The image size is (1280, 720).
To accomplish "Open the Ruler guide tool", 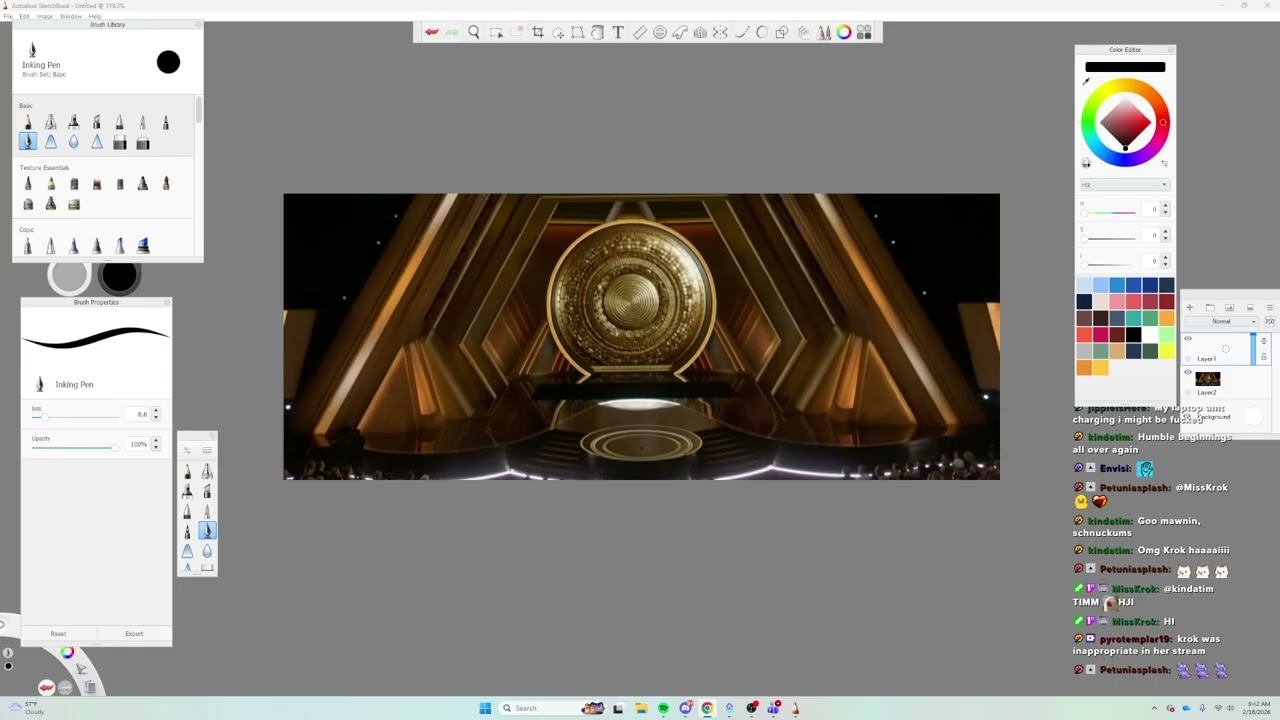I will 640,33.
